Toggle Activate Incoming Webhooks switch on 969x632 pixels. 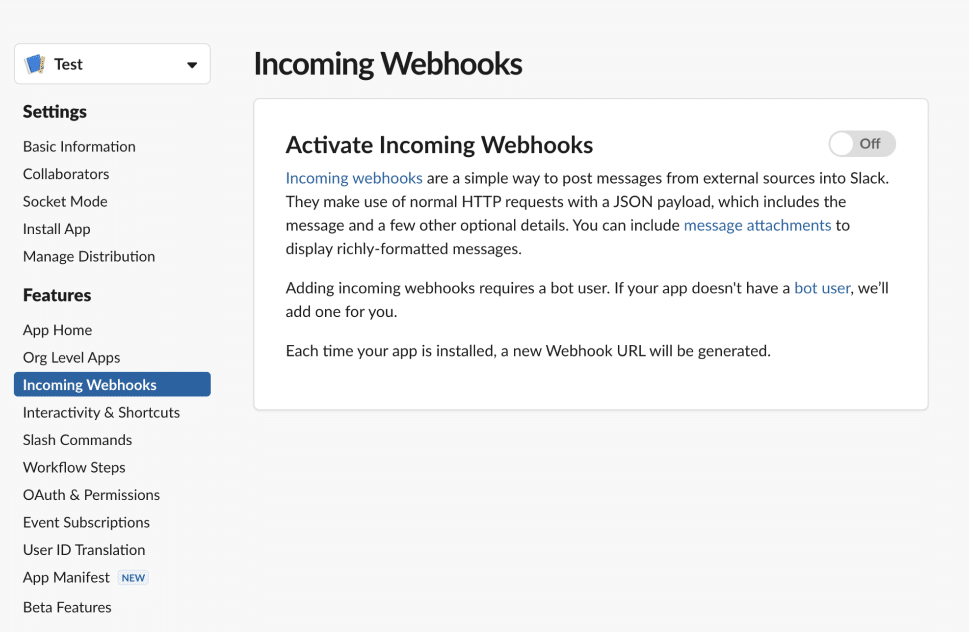tap(861, 144)
